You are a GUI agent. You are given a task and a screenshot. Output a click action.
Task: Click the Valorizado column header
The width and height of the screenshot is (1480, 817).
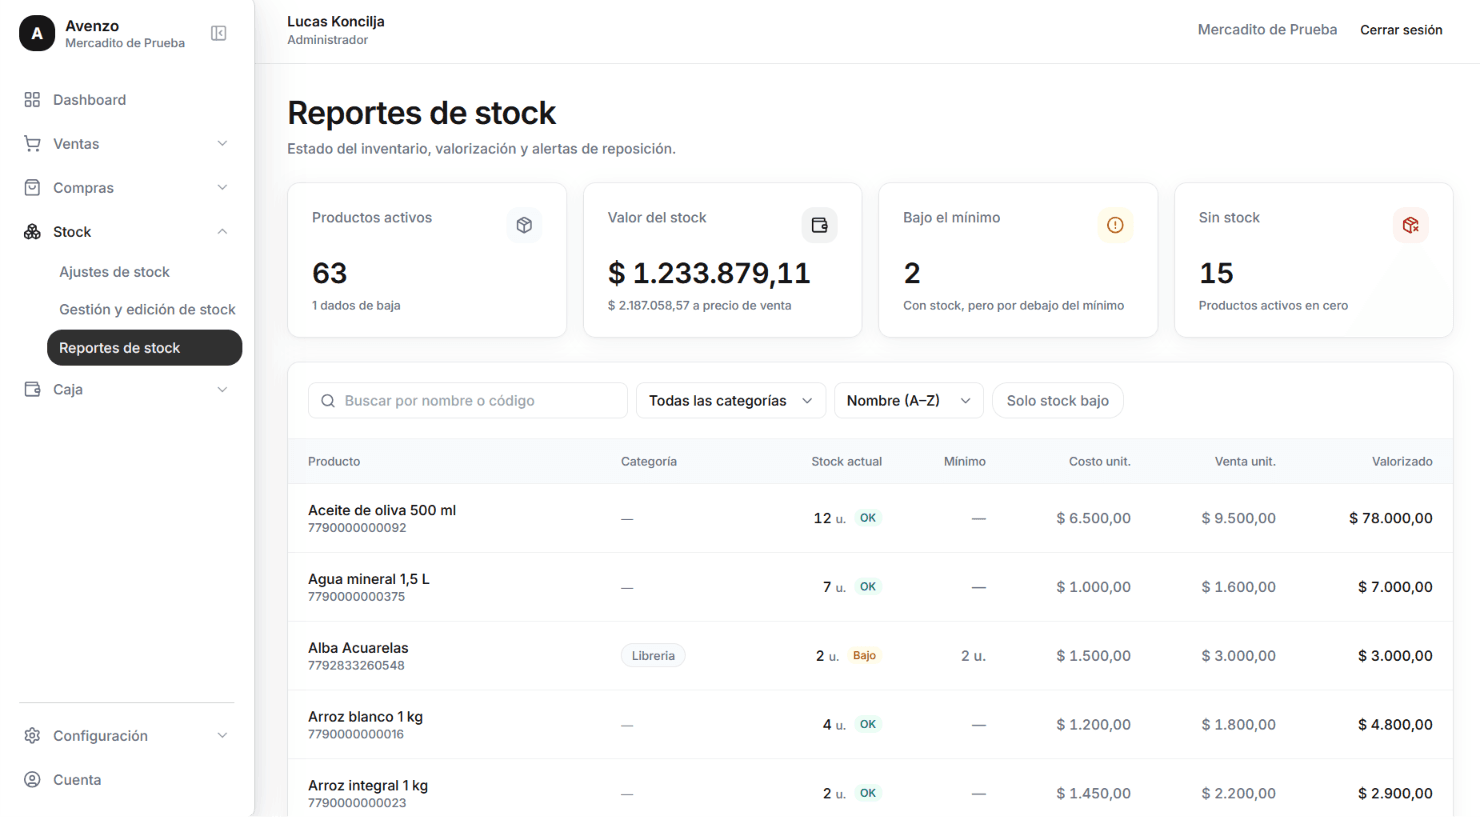tap(1402, 462)
